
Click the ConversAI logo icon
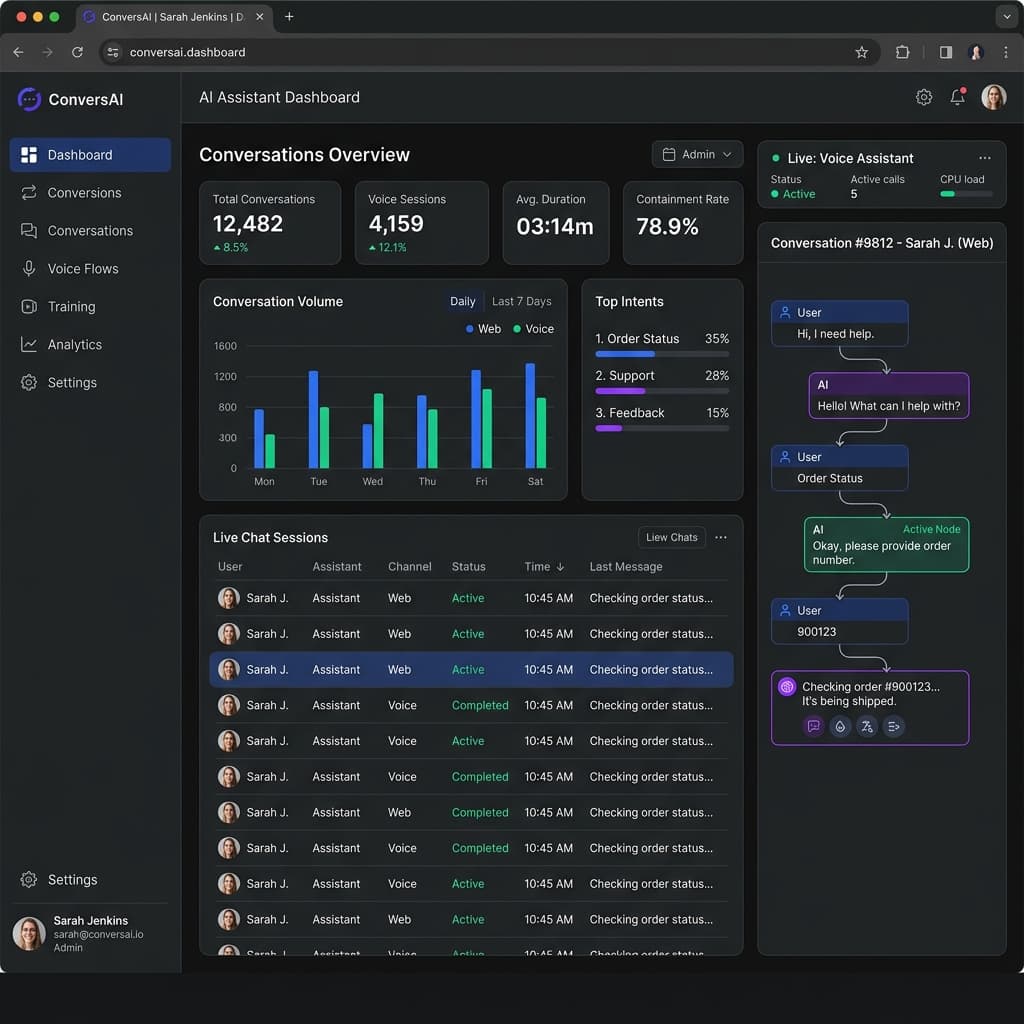(x=29, y=99)
